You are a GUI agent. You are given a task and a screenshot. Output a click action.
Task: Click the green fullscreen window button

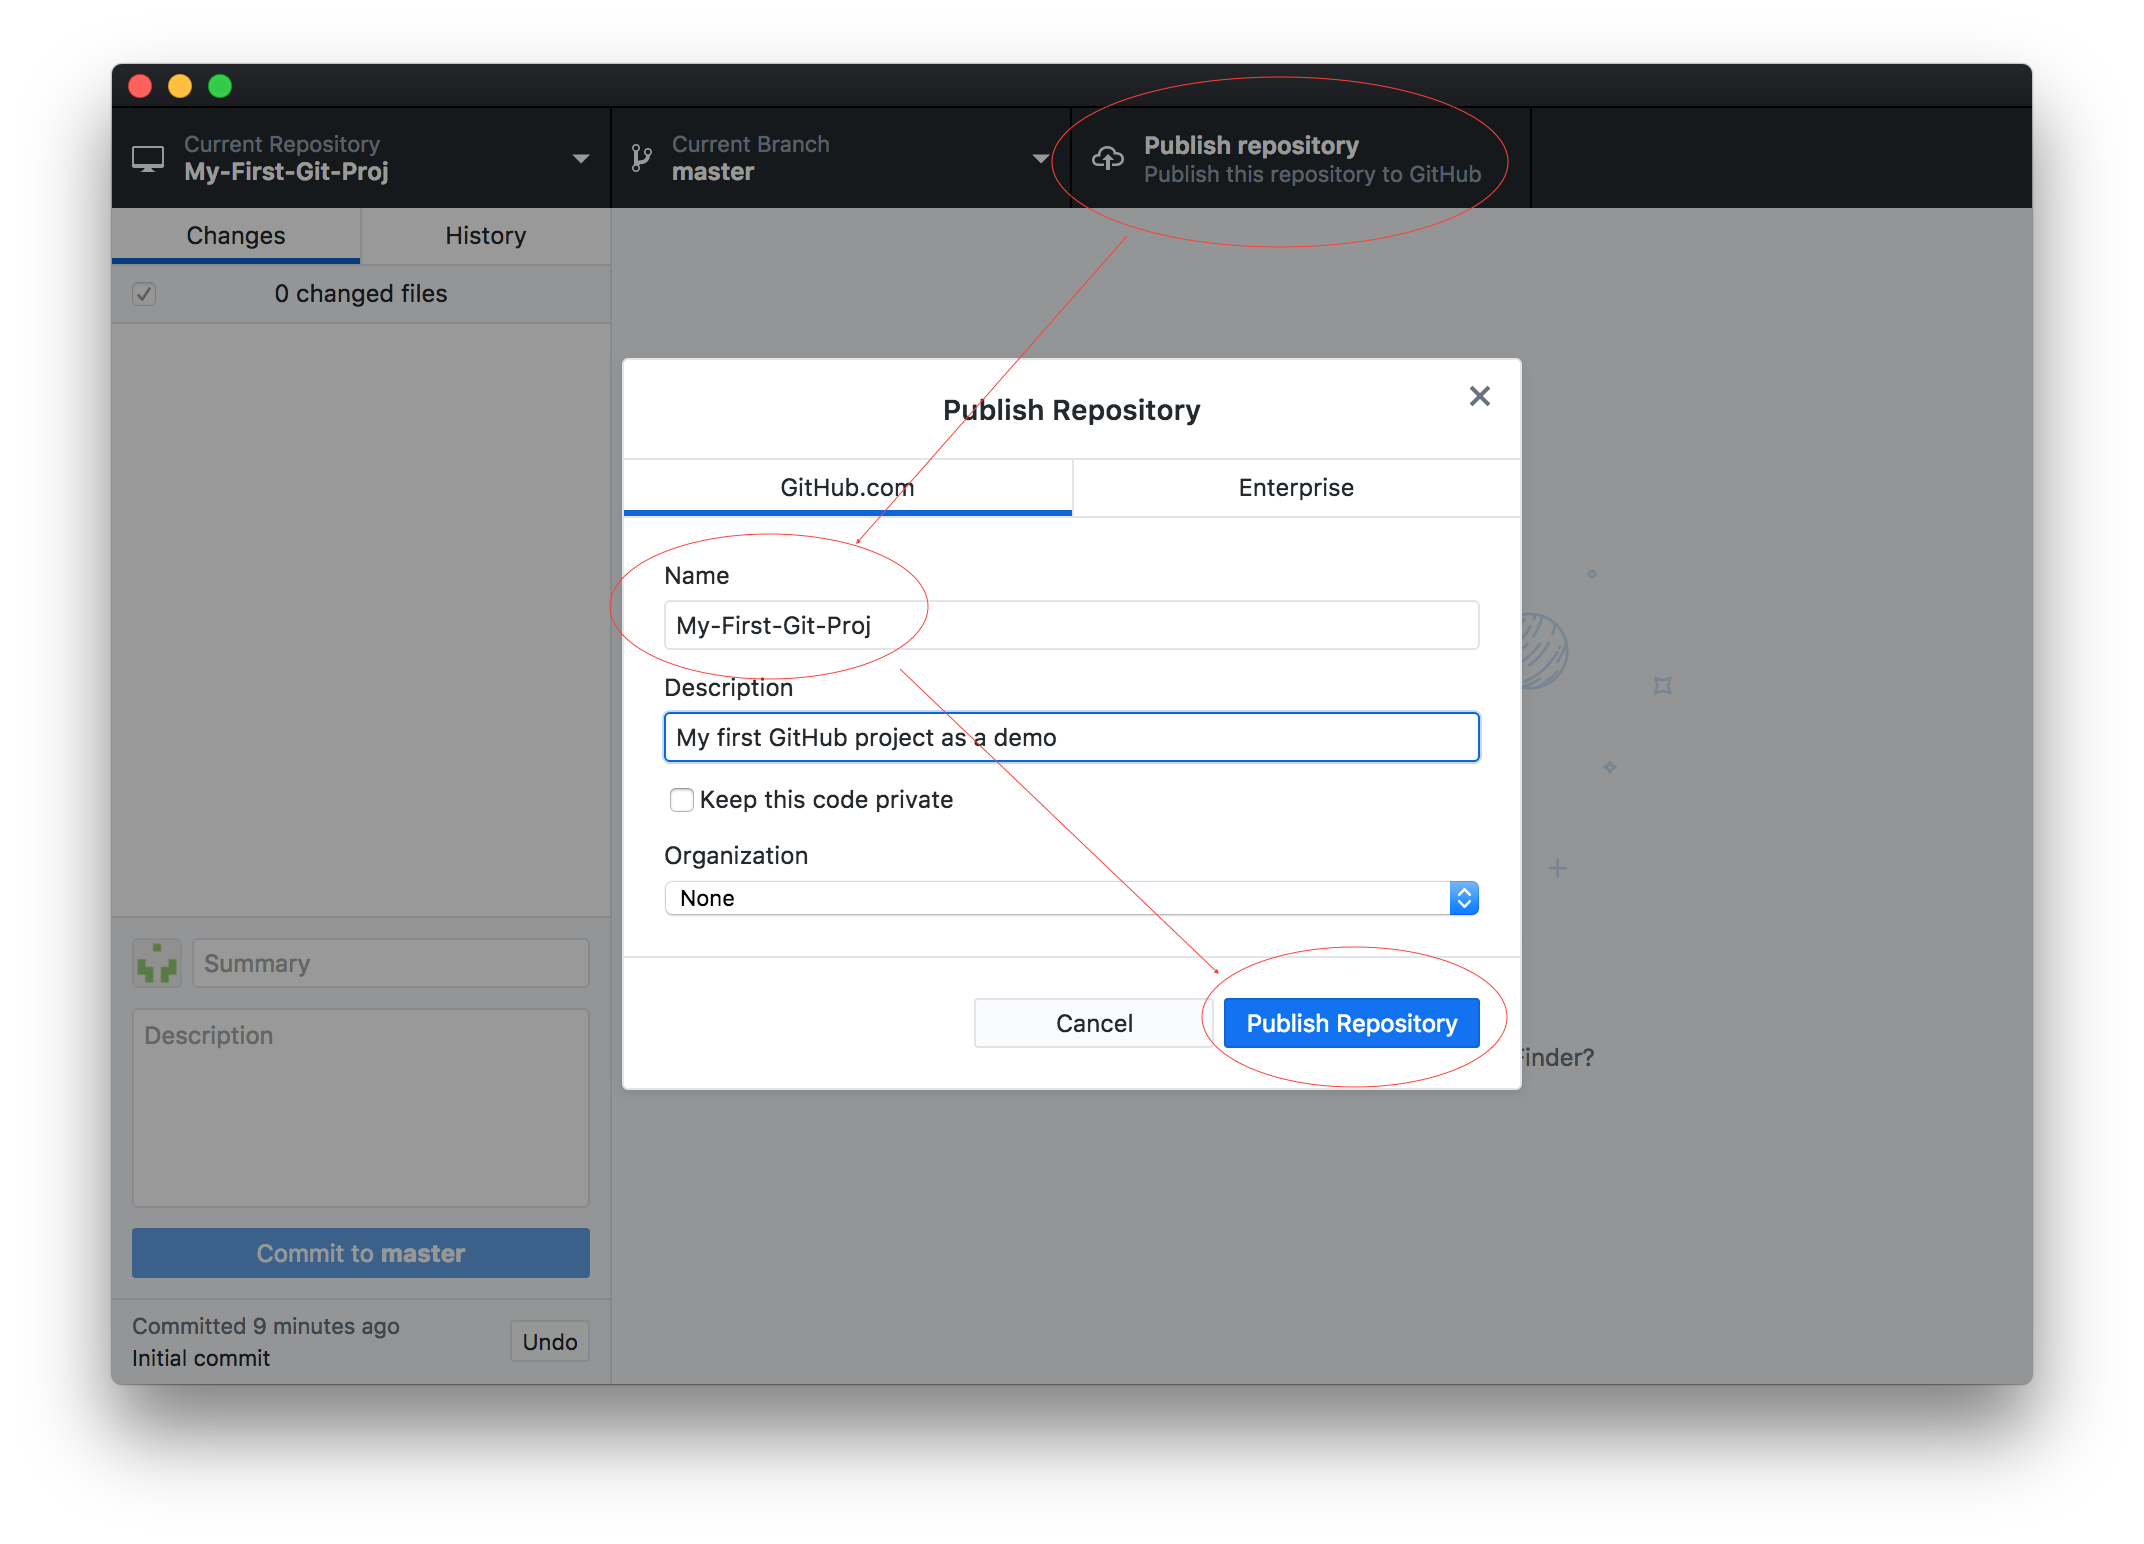click(x=220, y=86)
